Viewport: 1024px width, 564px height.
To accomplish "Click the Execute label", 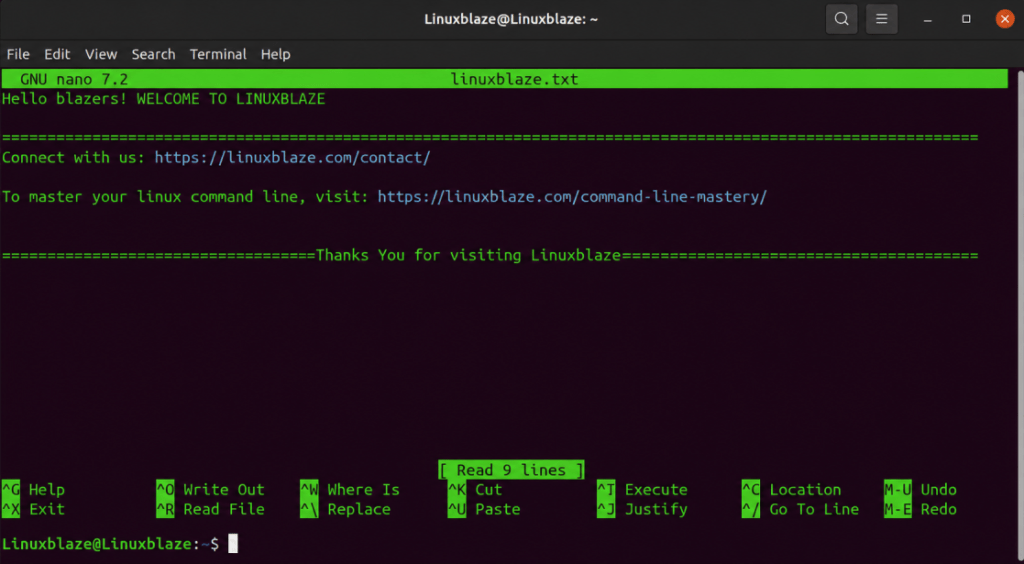I will [656, 490].
